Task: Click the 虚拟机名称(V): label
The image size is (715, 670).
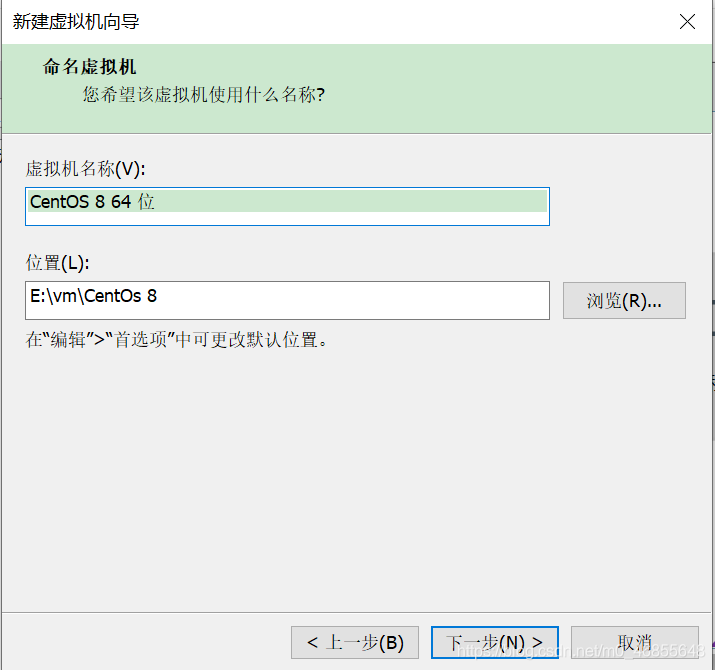Action: click(x=85, y=169)
